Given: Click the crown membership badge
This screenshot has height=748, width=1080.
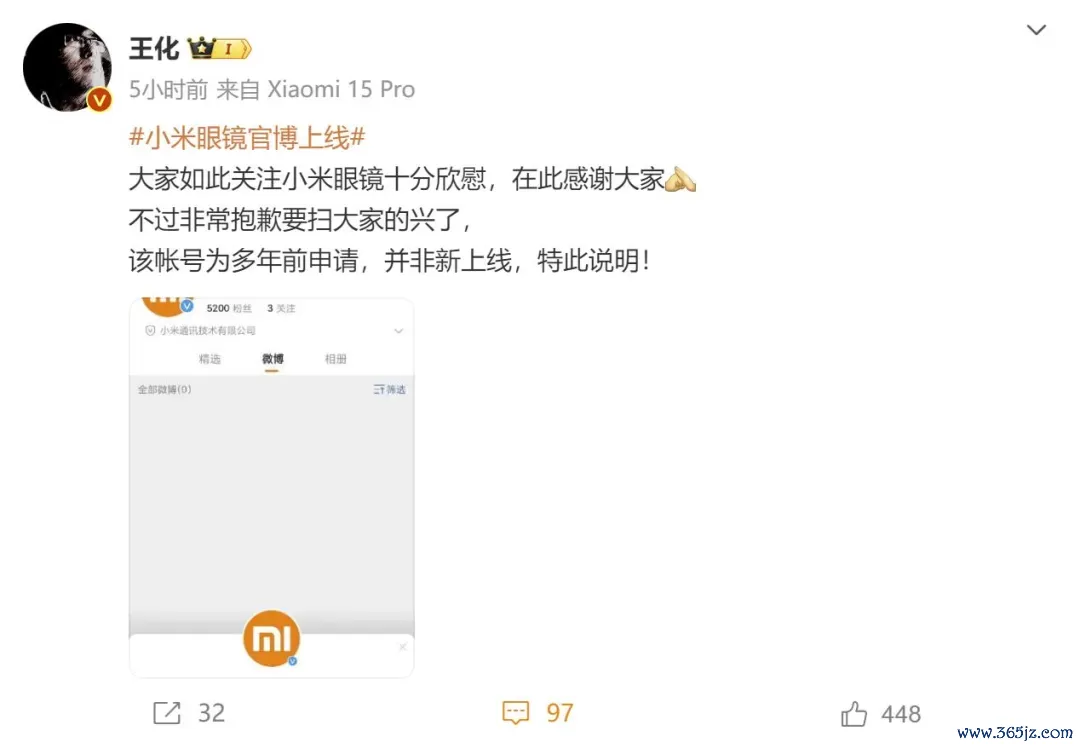Looking at the screenshot, I should tap(220, 48).
